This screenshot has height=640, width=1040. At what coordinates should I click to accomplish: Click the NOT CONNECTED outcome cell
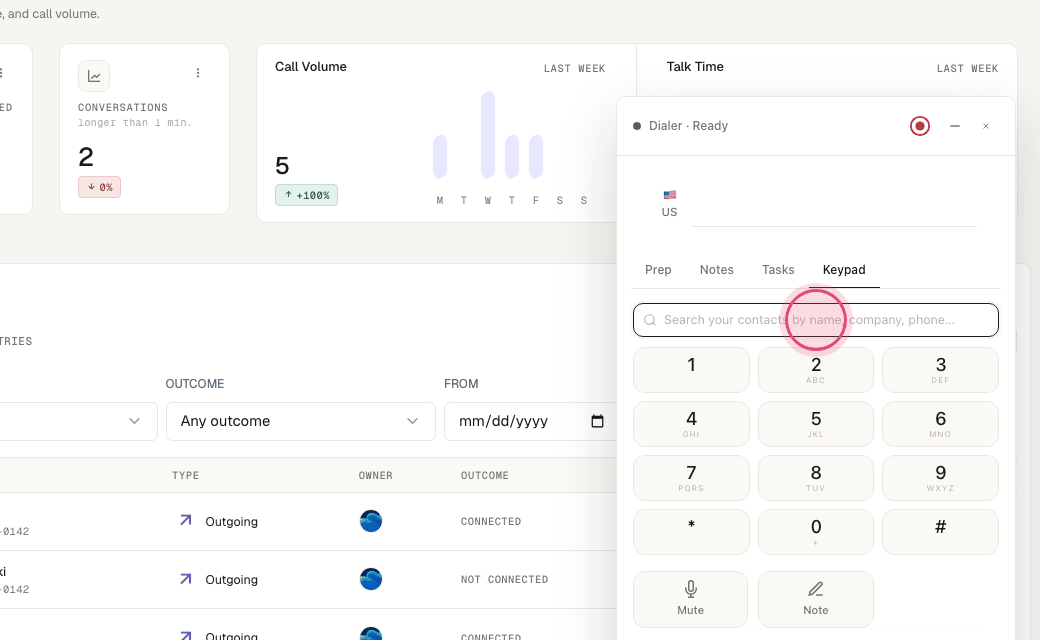(x=505, y=580)
